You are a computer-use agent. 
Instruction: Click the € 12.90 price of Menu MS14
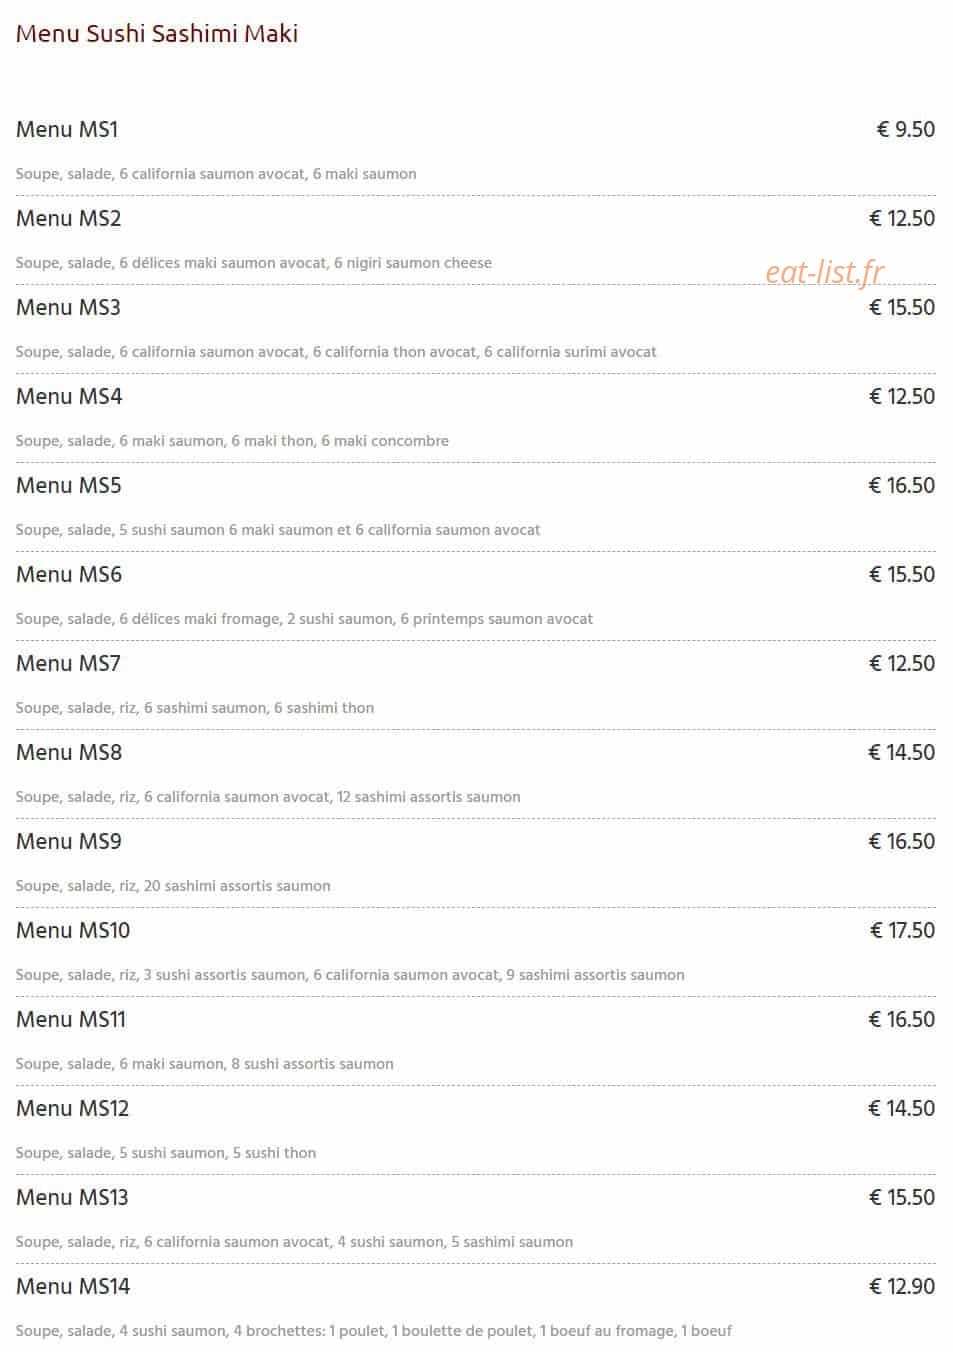point(902,1286)
